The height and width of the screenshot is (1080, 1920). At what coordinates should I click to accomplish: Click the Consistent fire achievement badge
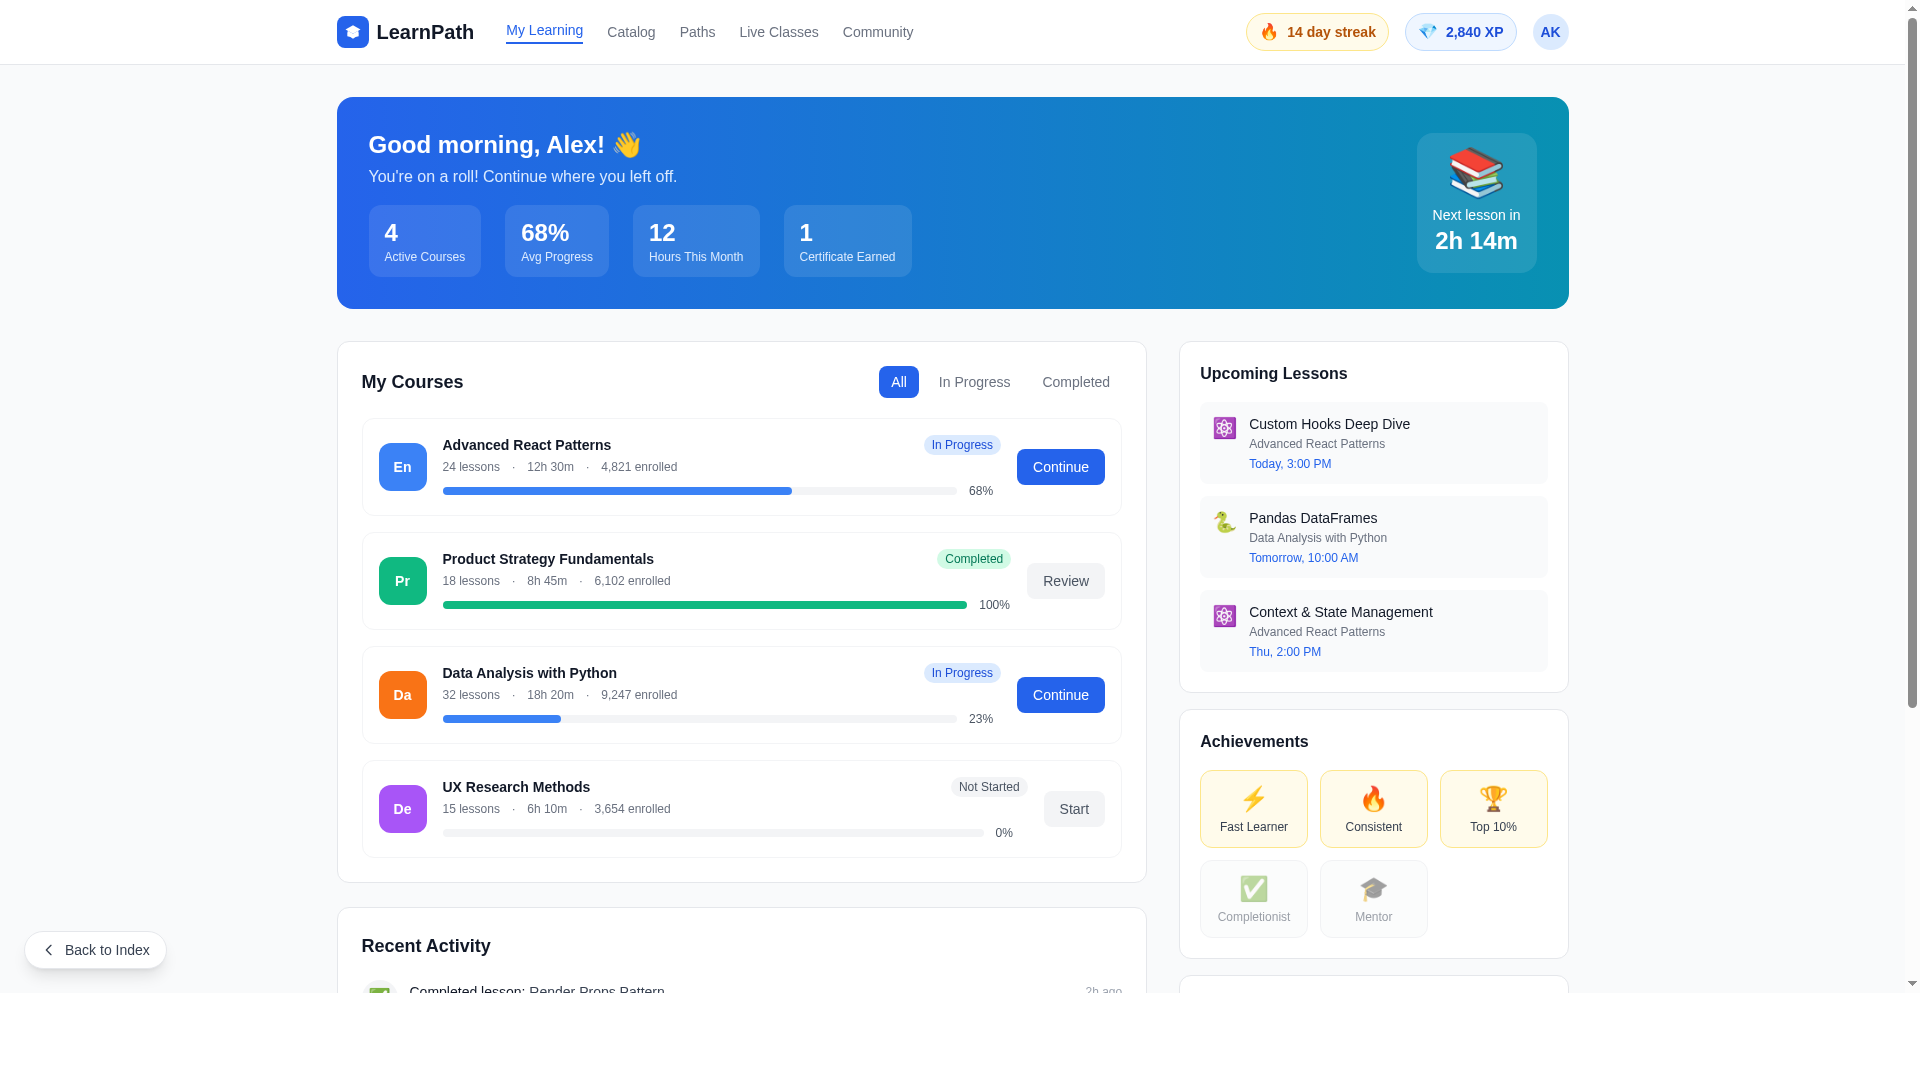coord(1373,808)
